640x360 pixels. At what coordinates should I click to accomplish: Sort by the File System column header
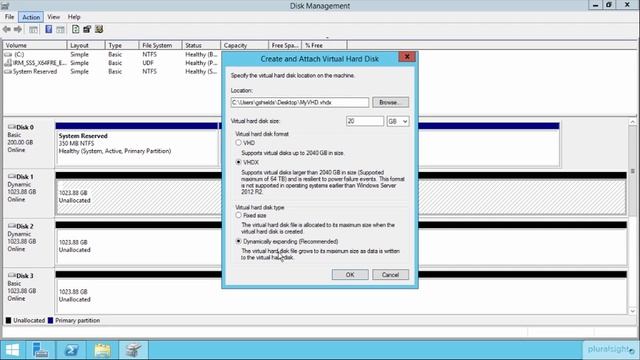[160, 45]
